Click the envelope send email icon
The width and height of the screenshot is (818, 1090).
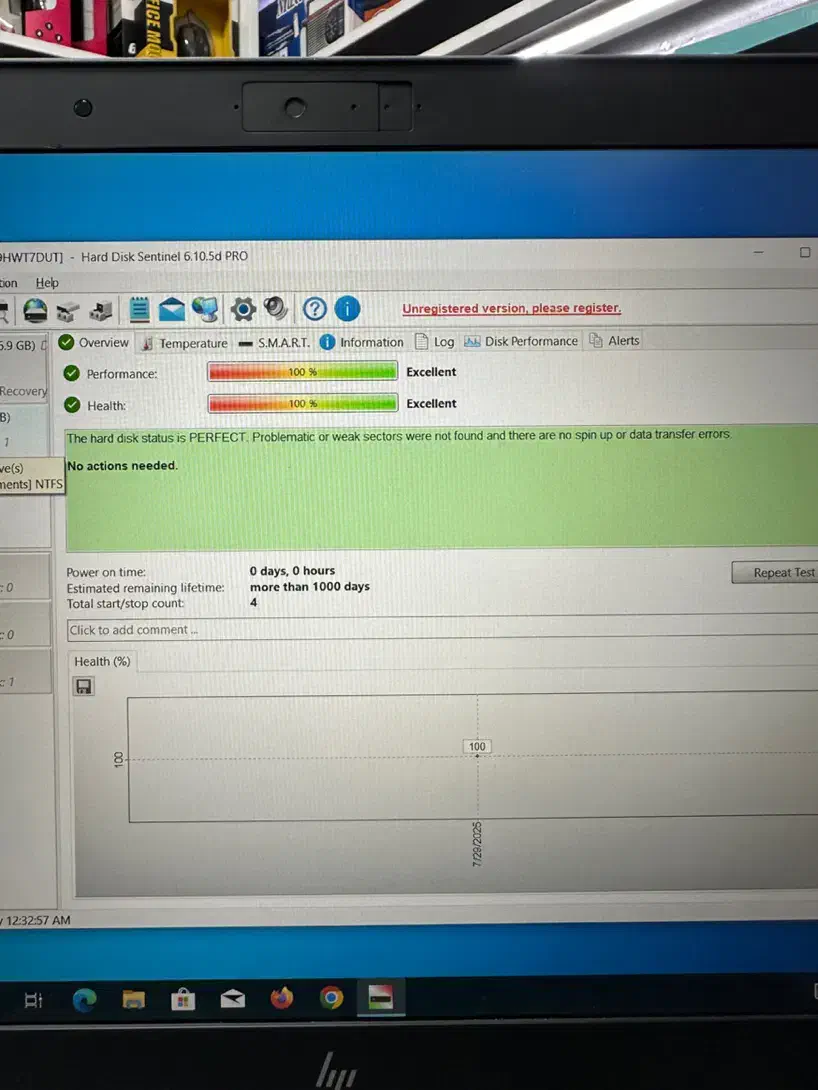(172, 310)
